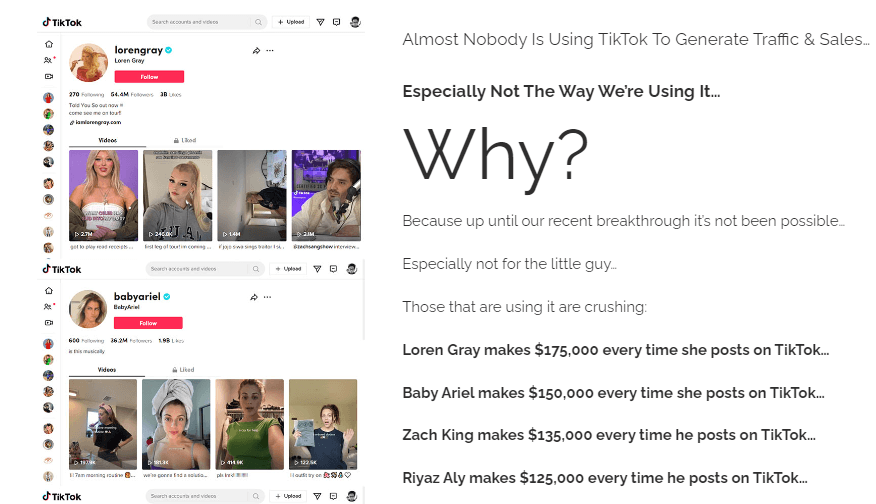Click the TikTok logo directly above babyariel's profile
Viewport: 876px width, 504px height.
point(62,269)
